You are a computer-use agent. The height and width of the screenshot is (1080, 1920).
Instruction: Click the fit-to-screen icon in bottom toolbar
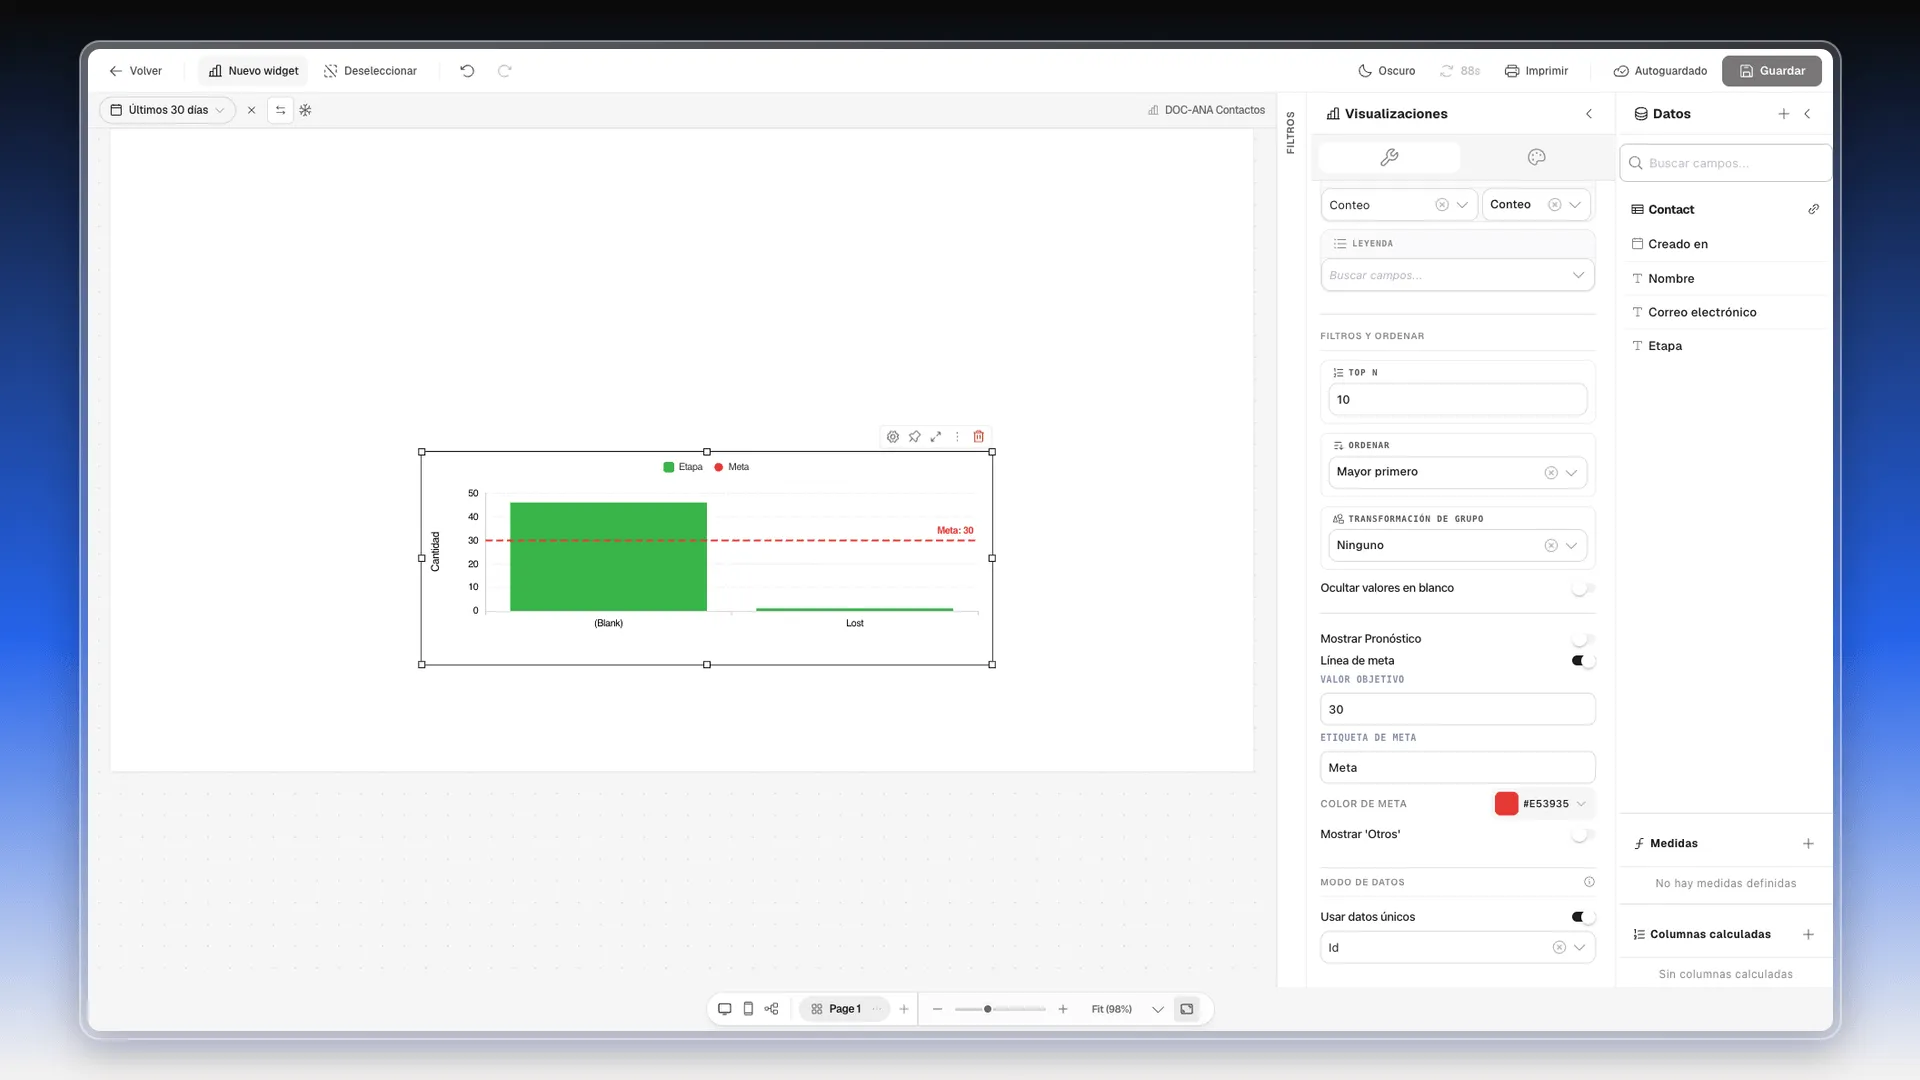tap(1187, 1009)
